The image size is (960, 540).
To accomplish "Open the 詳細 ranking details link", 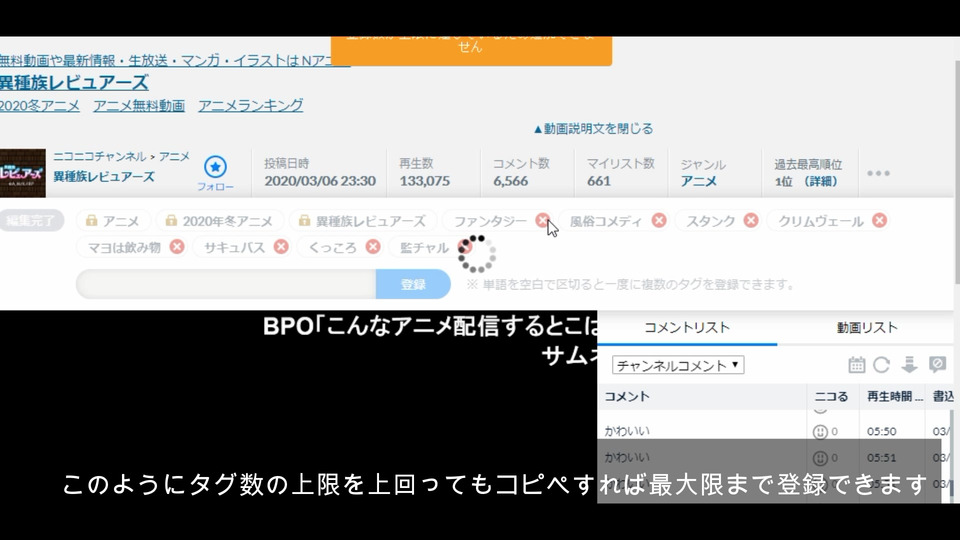I will click(x=822, y=181).
